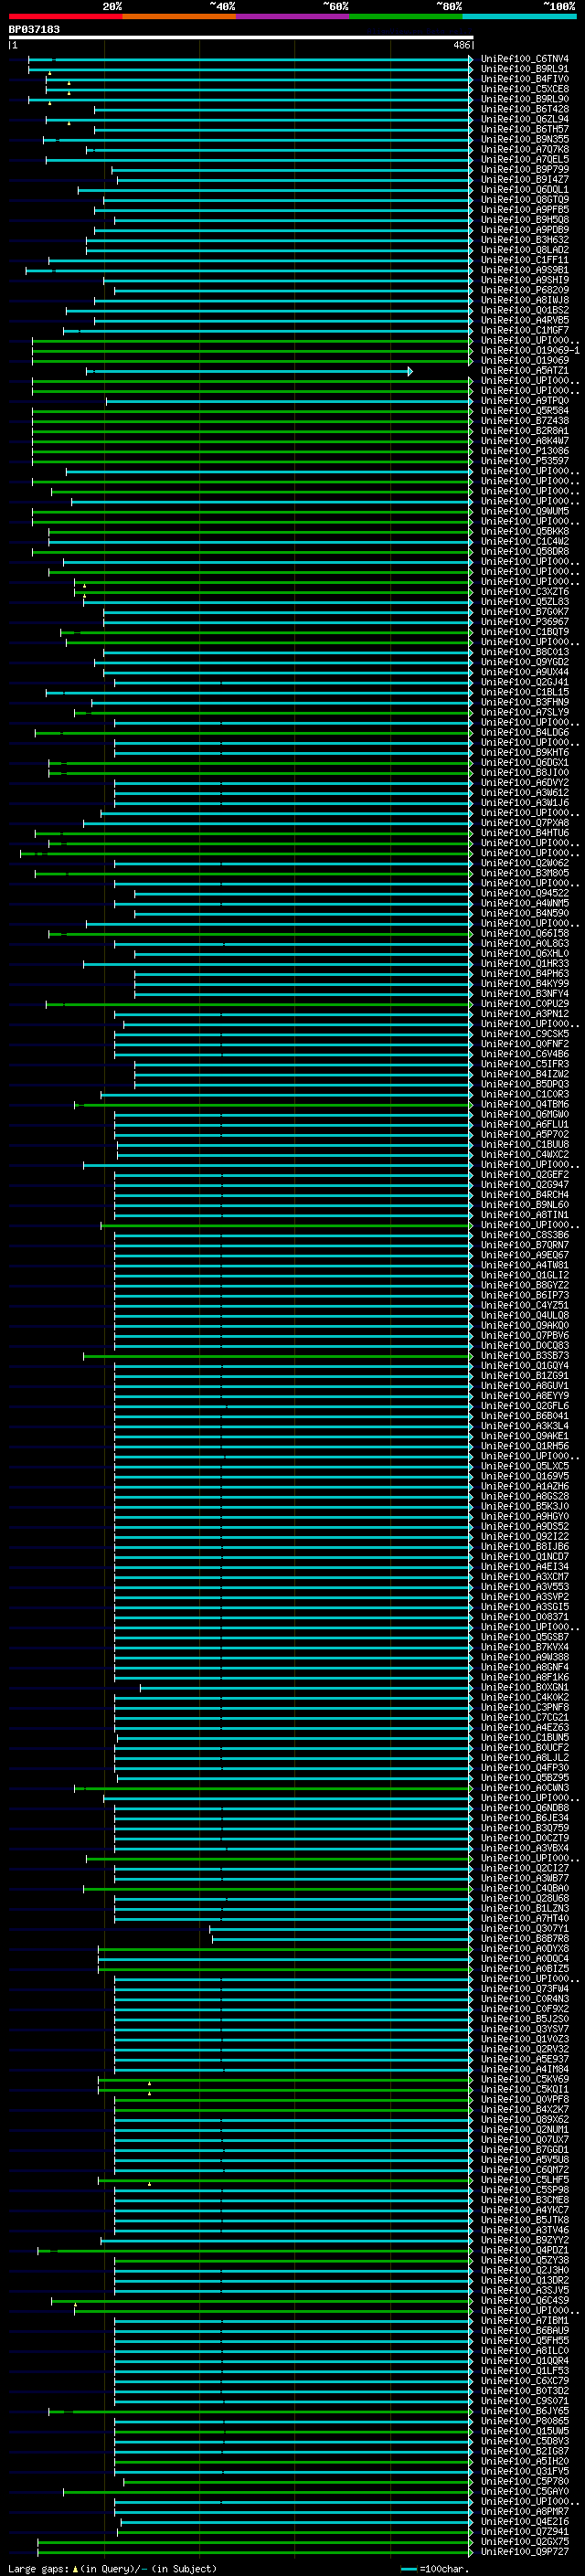
Task: Click the UniRef100_Q9P727 label
Action: (524, 2552)
